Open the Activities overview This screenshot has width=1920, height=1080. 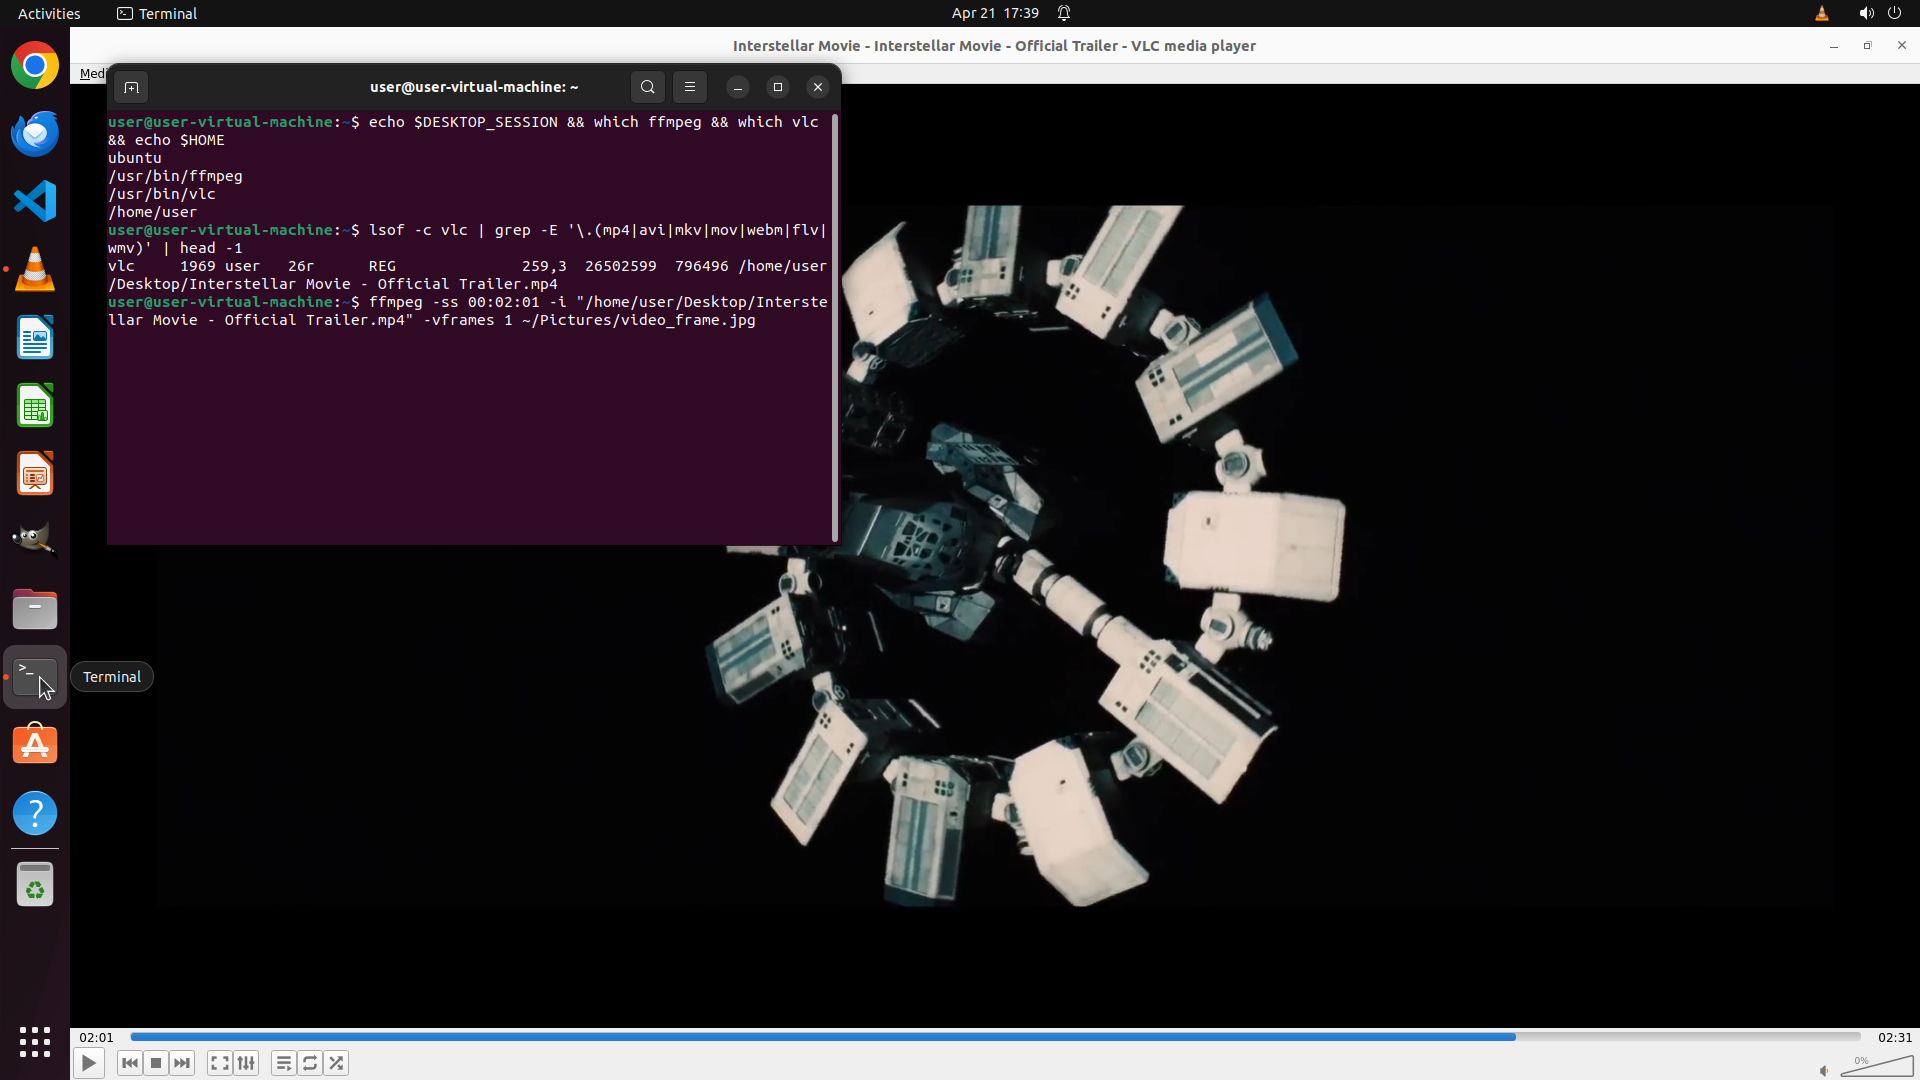(x=49, y=13)
